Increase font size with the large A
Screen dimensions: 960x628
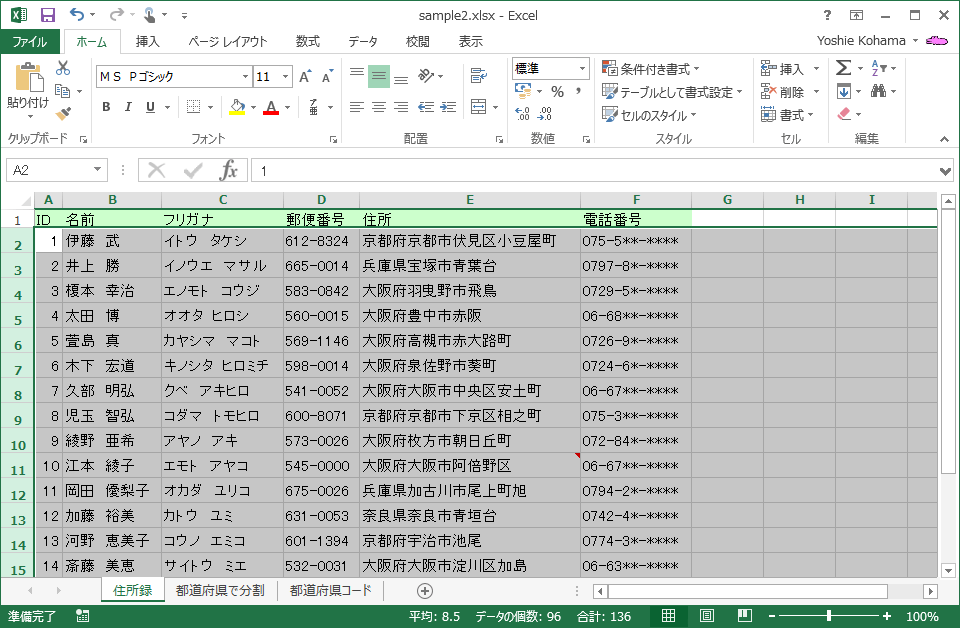click(305, 77)
